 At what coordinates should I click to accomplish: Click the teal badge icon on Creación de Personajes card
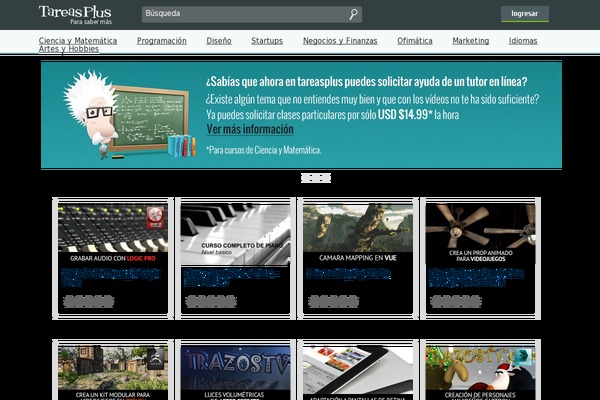pos(523,357)
